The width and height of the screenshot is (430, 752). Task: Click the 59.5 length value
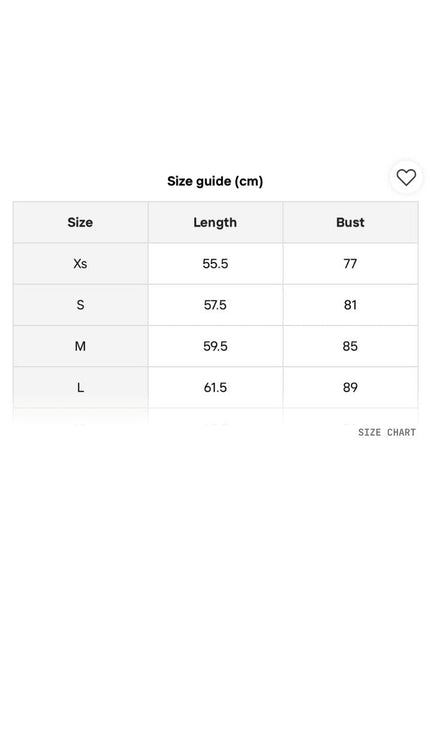[x=215, y=346]
